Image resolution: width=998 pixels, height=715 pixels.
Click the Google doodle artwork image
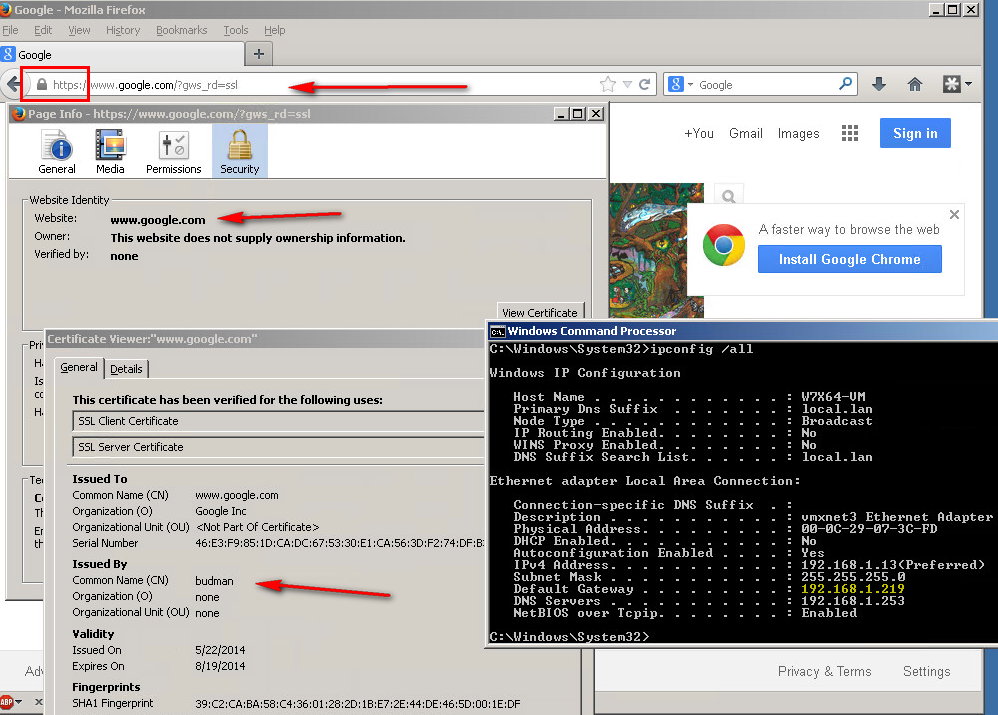656,250
